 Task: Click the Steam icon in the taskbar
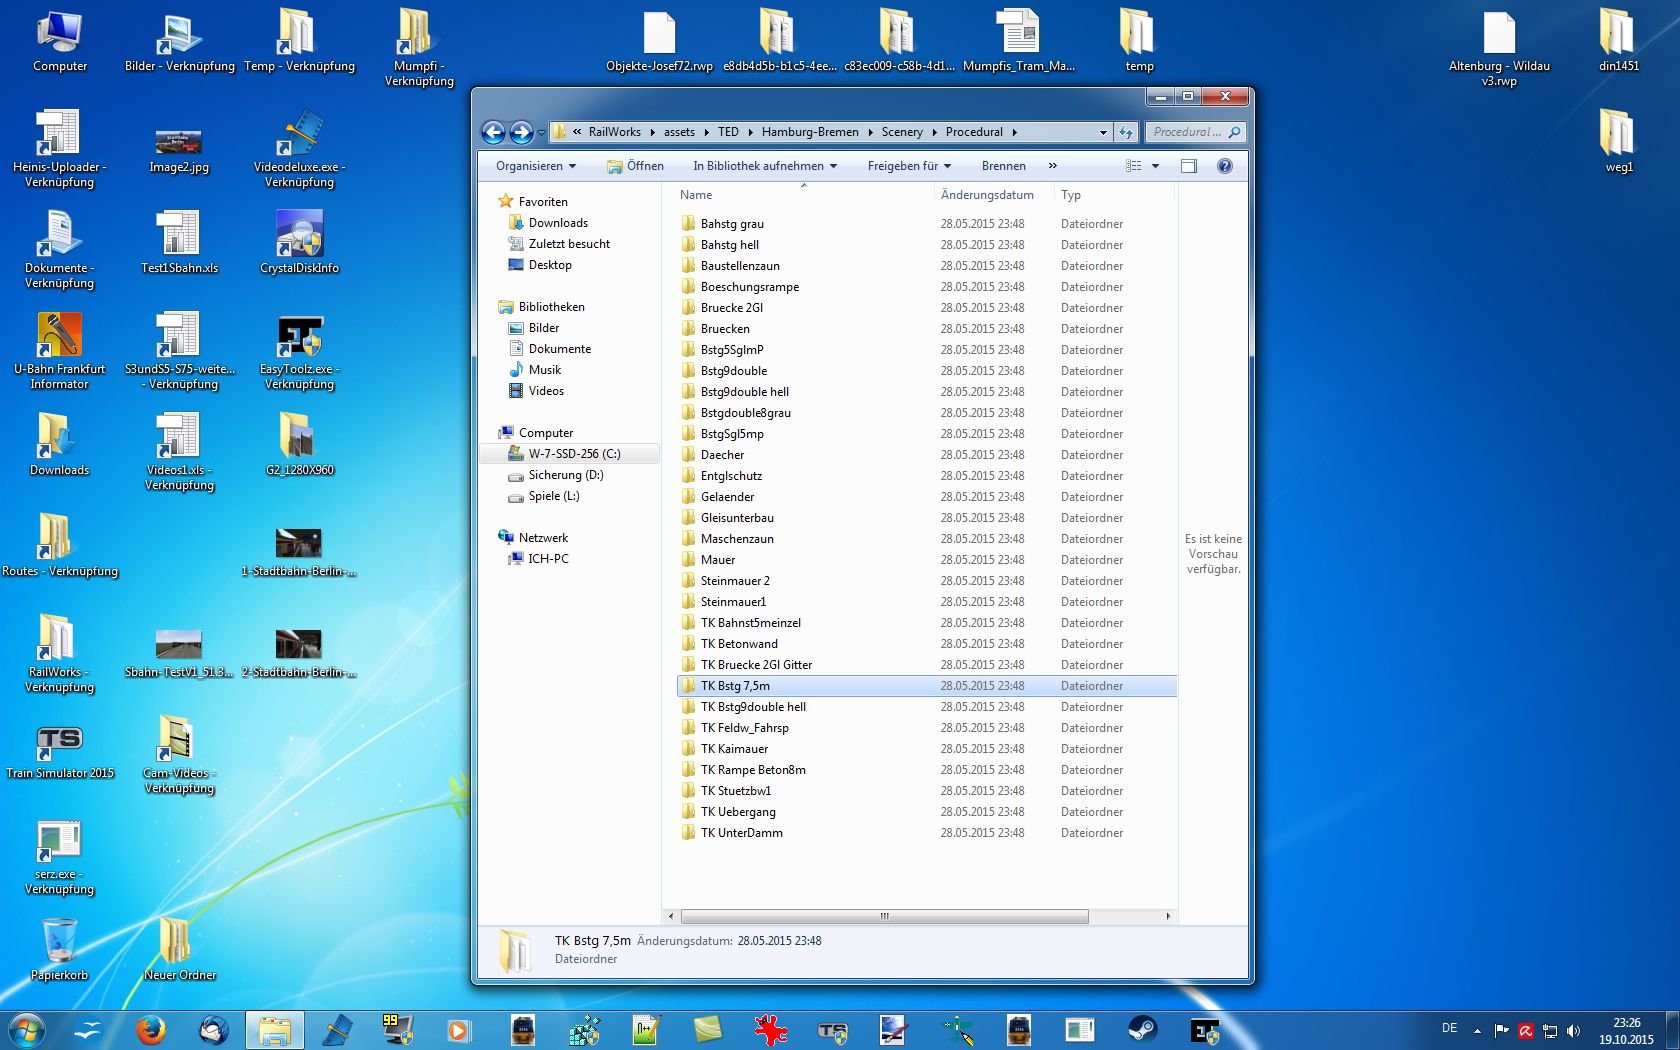[x=1142, y=1029]
